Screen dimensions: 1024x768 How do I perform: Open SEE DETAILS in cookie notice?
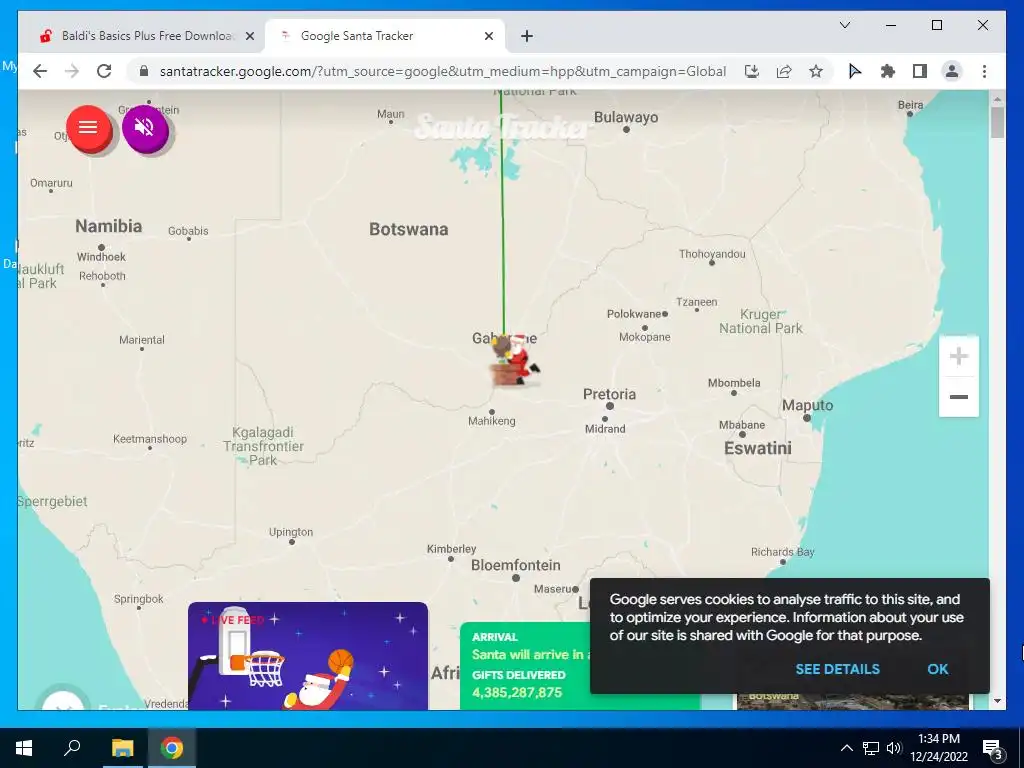(x=837, y=669)
